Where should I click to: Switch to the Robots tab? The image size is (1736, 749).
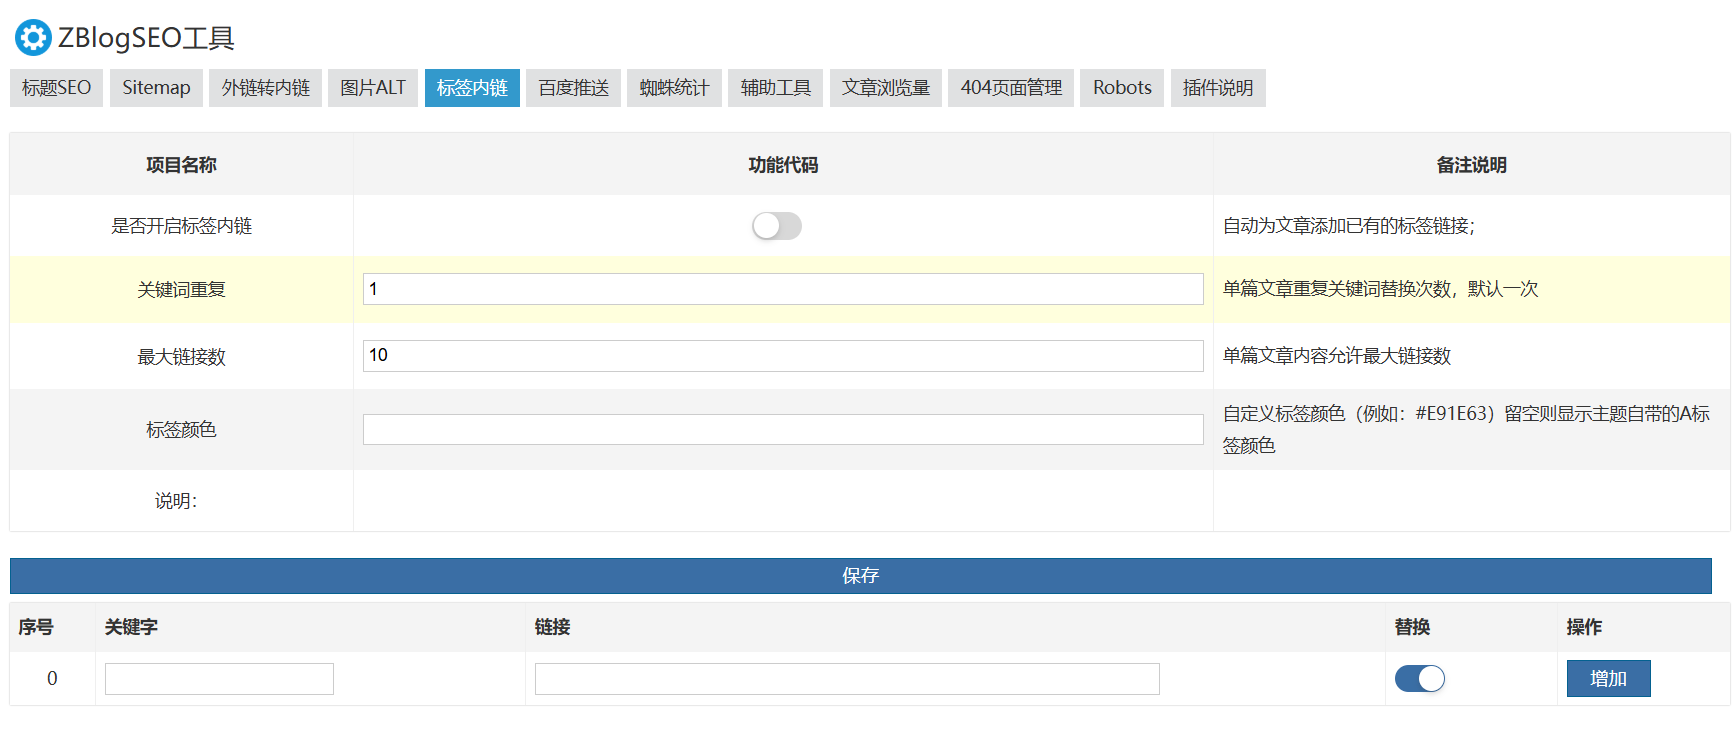click(1121, 88)
